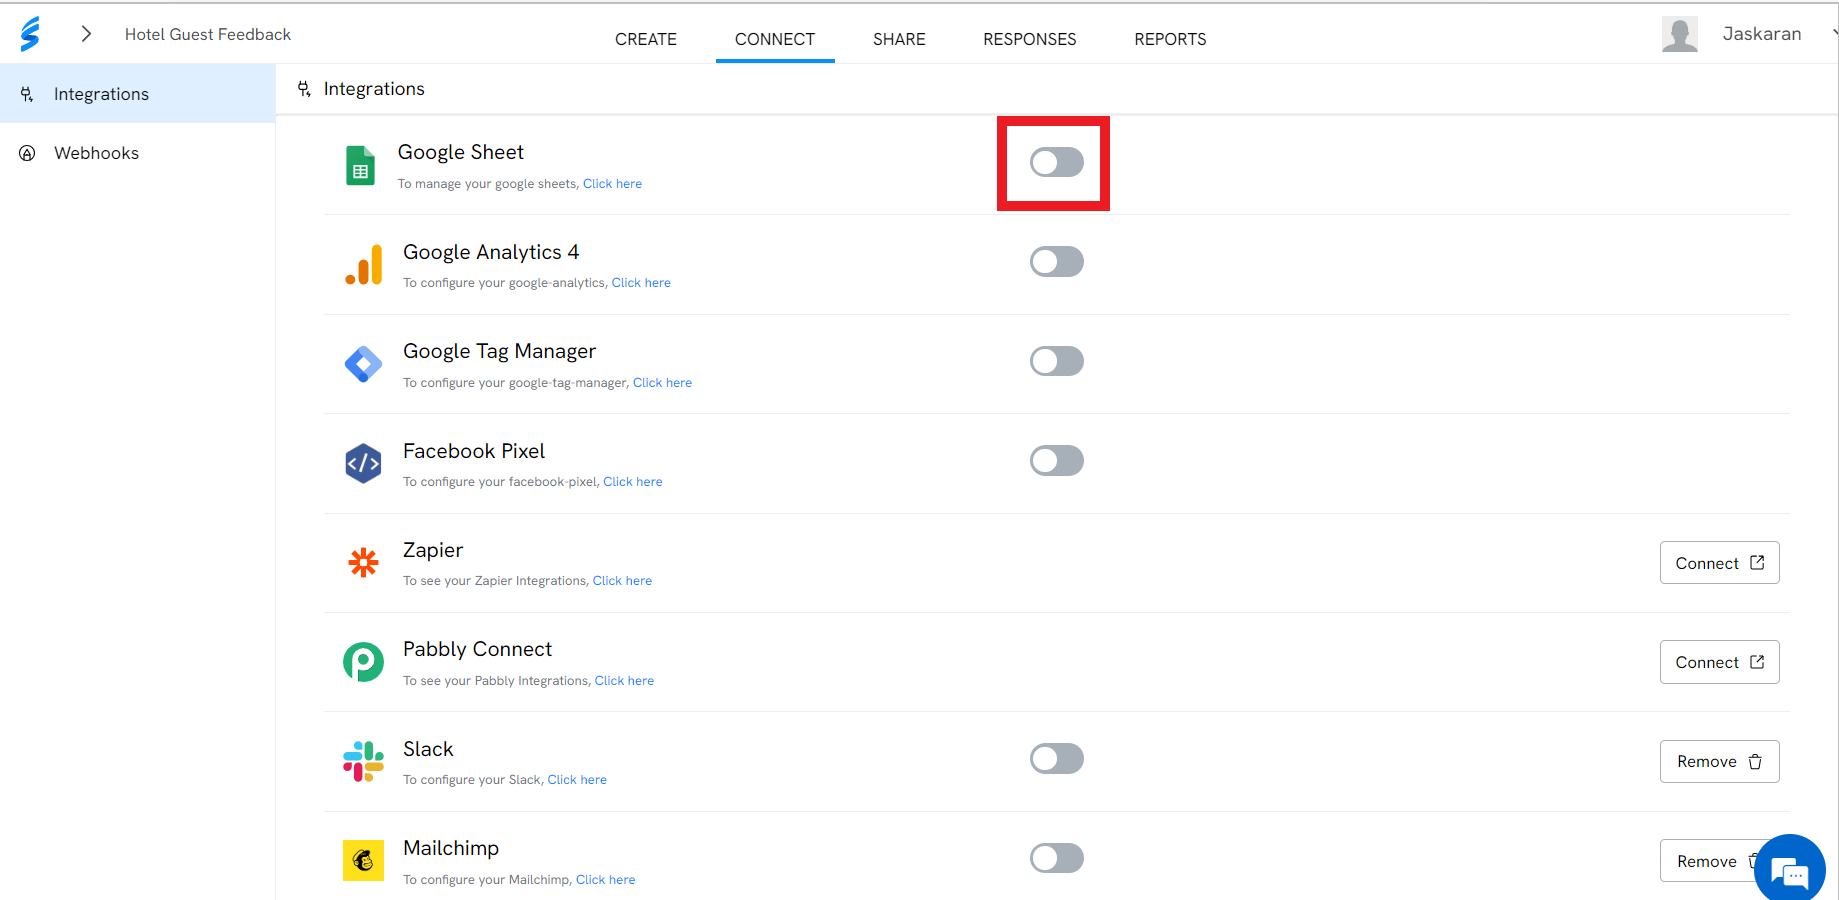Click the Google Analytics 4 icon
Screen dimensions: 1839x900
tap(364, 265)
